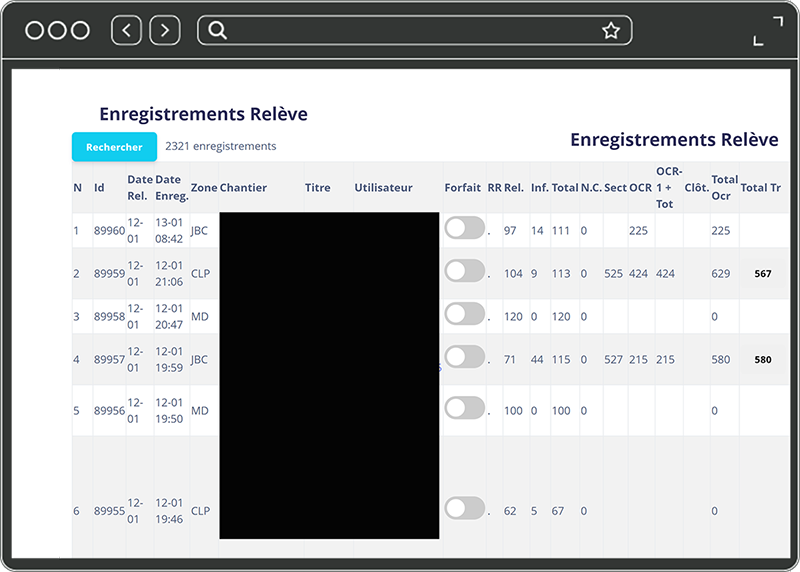Click Zone cell MD in row 3
Image resolution: width=800 pixels, height=572 pixels.
coord(199,316)
